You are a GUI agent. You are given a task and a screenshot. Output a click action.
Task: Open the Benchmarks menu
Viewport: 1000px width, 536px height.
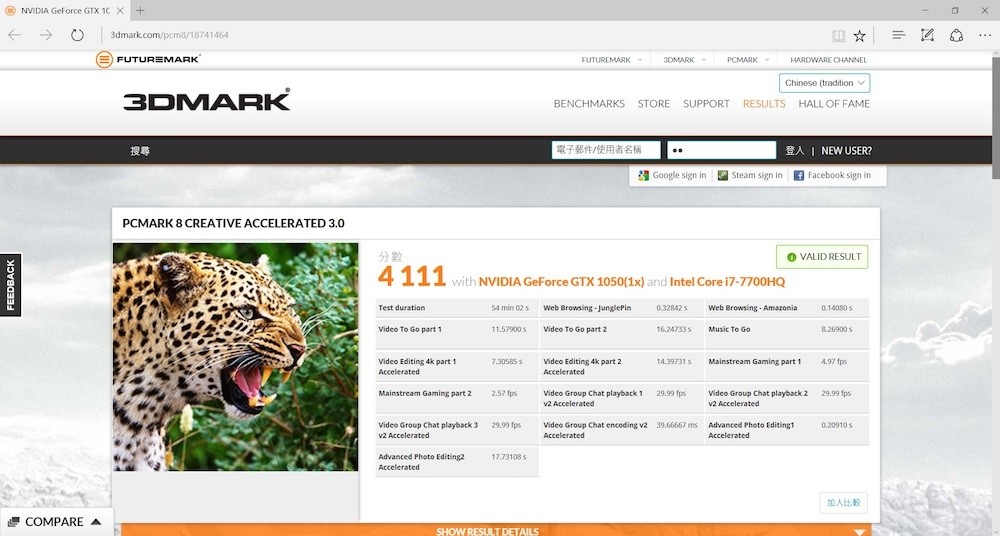point(589,103)
